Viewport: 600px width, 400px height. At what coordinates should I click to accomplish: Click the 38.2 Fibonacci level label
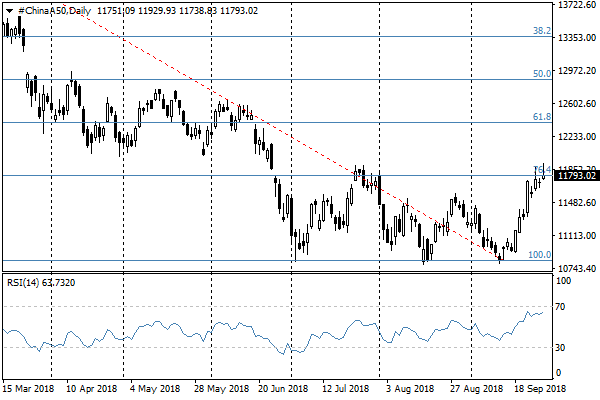pos(541,31)
